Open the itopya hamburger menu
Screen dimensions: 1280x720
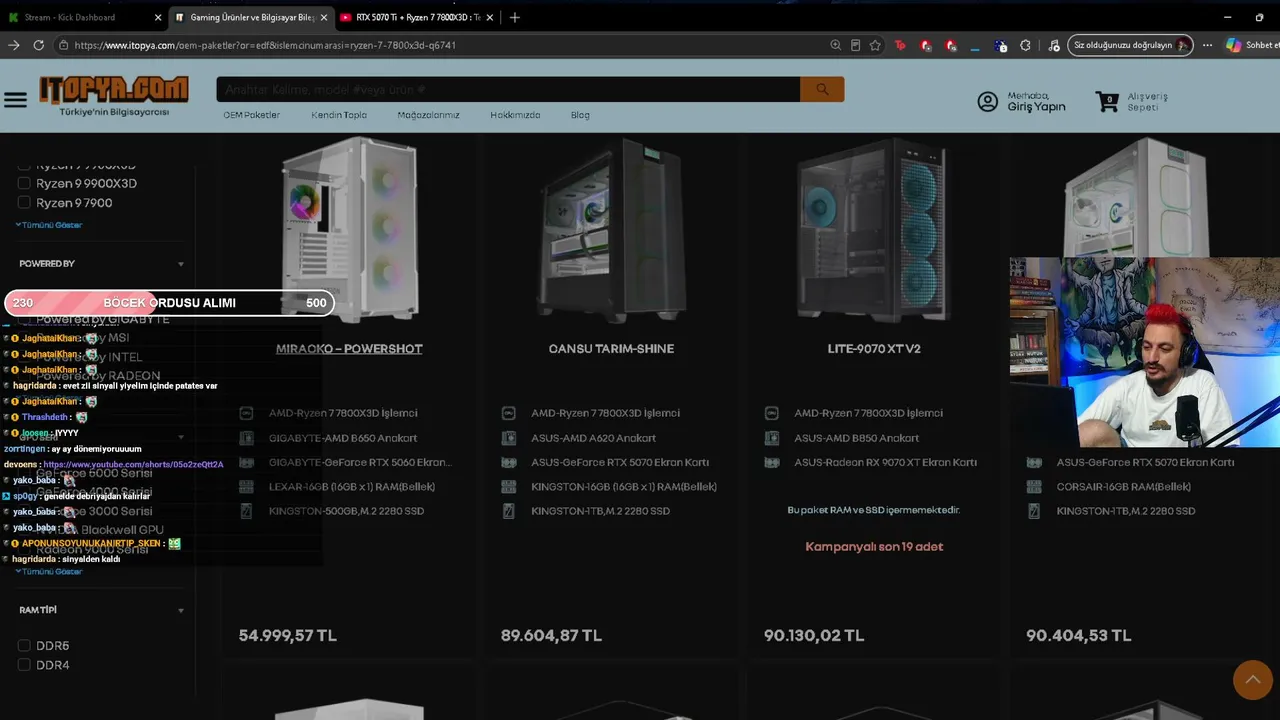point(15,100)
